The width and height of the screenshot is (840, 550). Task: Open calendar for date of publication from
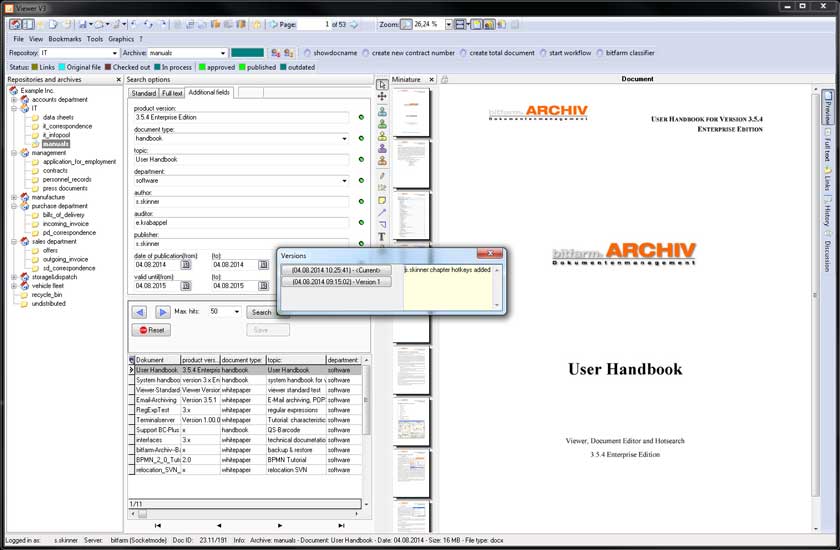pyautogui.click(x=184, y=265)
